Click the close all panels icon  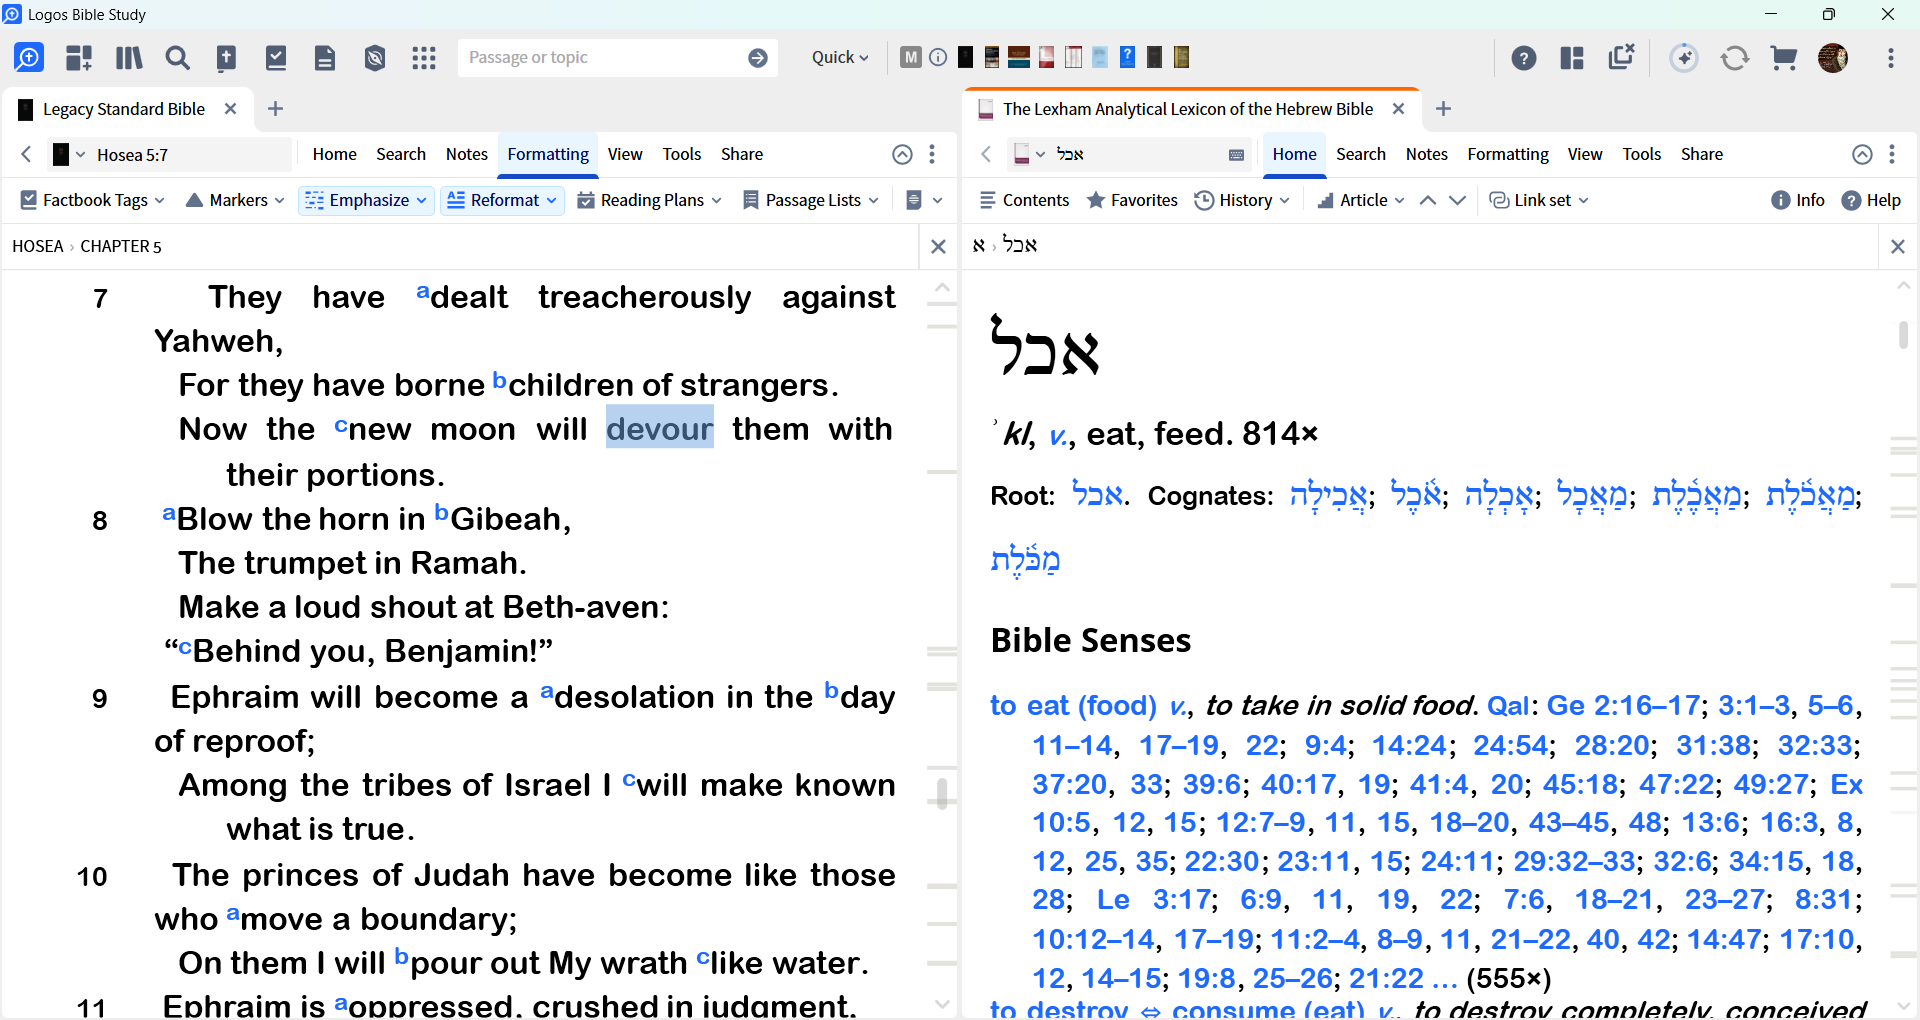(1621, 57)
